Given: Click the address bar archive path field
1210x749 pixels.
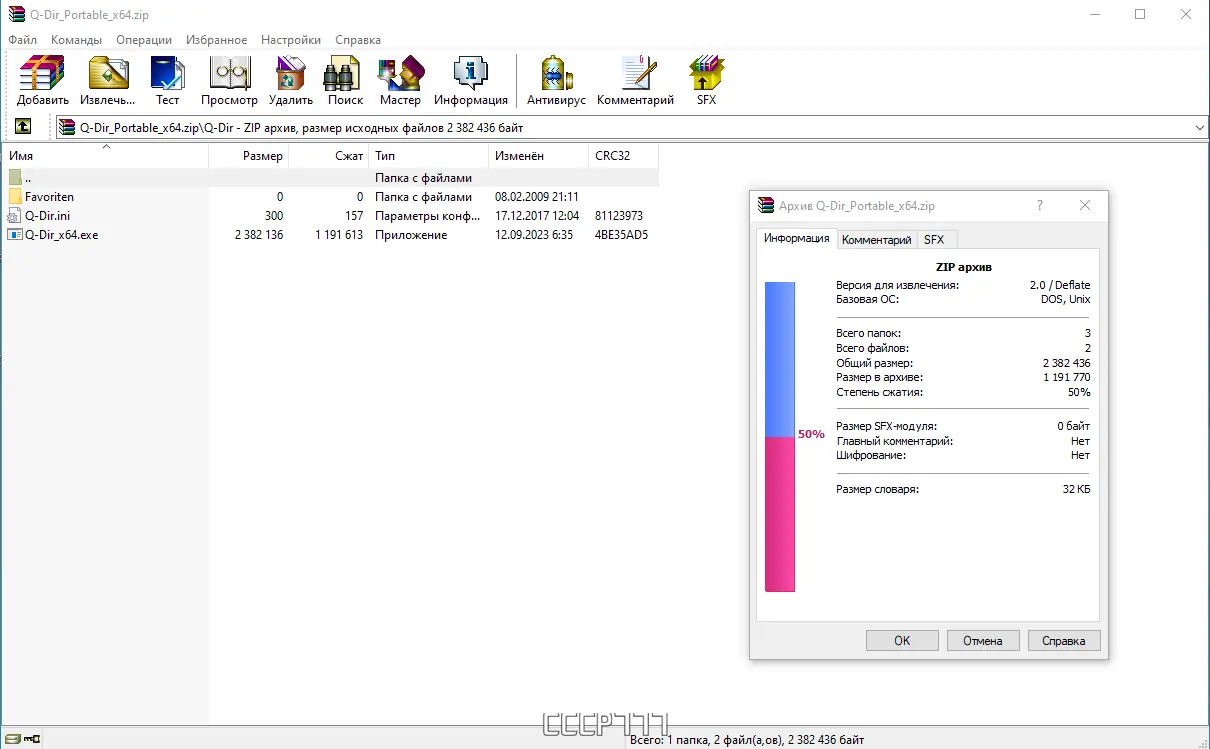Looking at the screenshot, I should 632,128.
